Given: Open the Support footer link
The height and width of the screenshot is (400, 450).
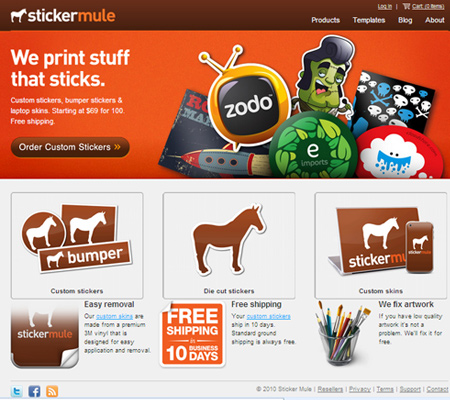Looking at the screenshot, I should pos(410,389).
